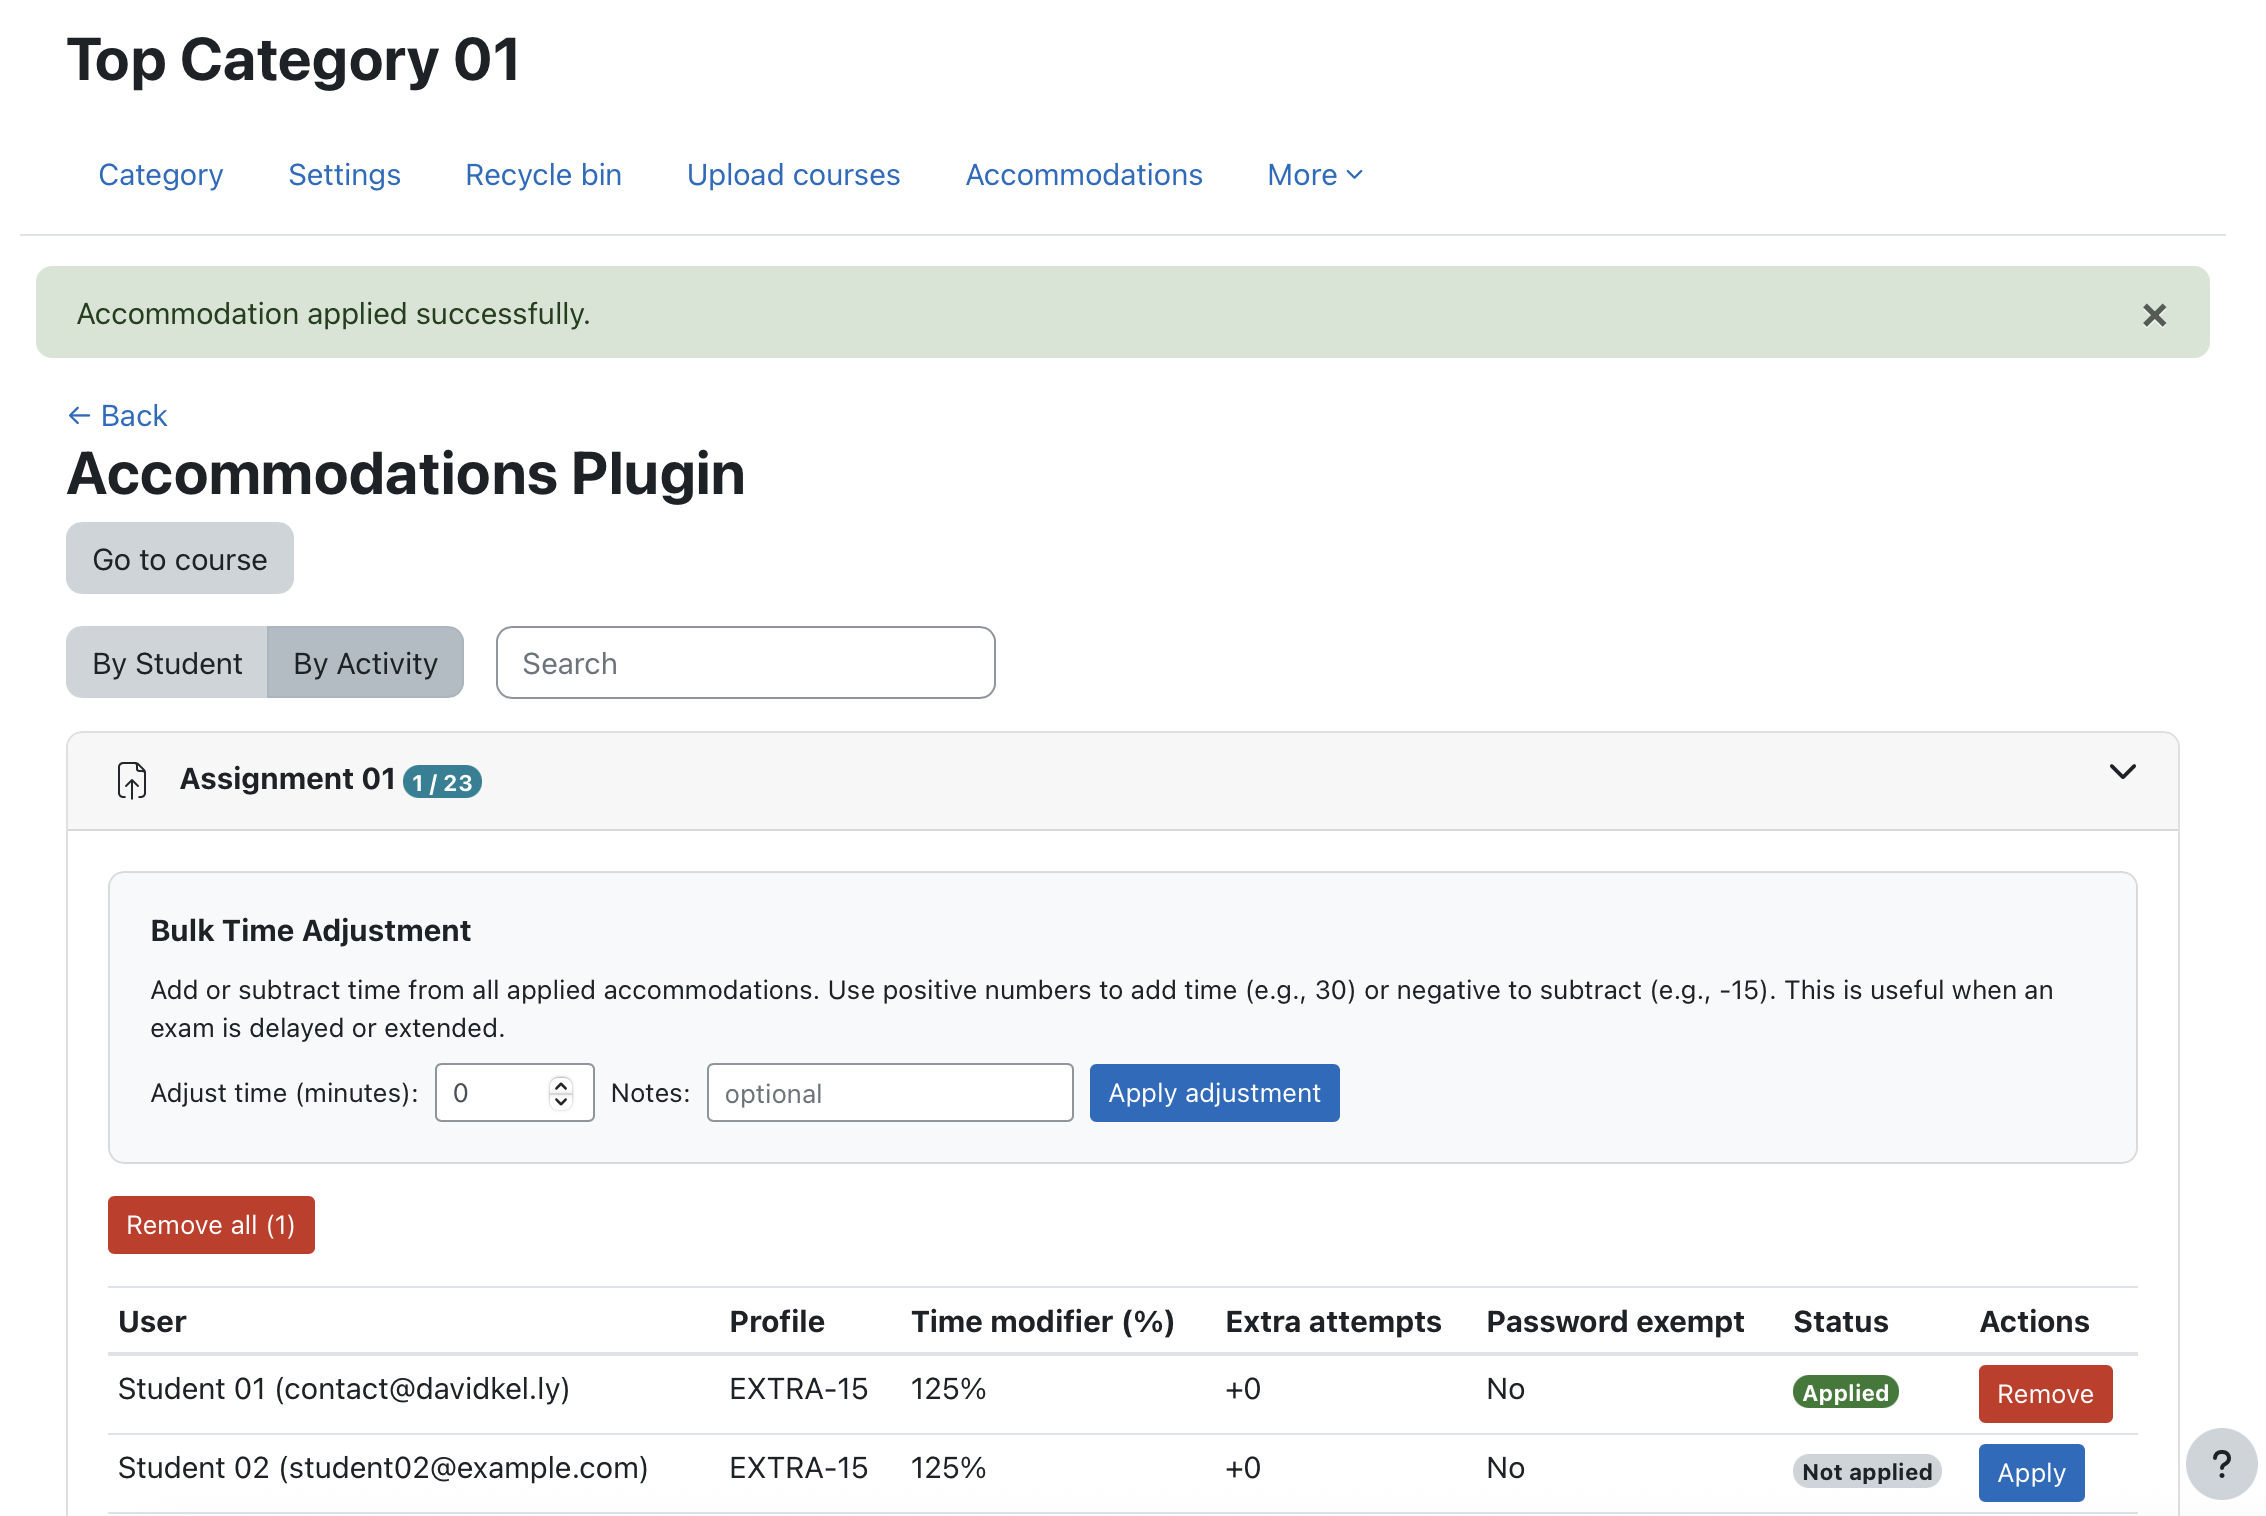Follow the Back link

click(117, 415)
